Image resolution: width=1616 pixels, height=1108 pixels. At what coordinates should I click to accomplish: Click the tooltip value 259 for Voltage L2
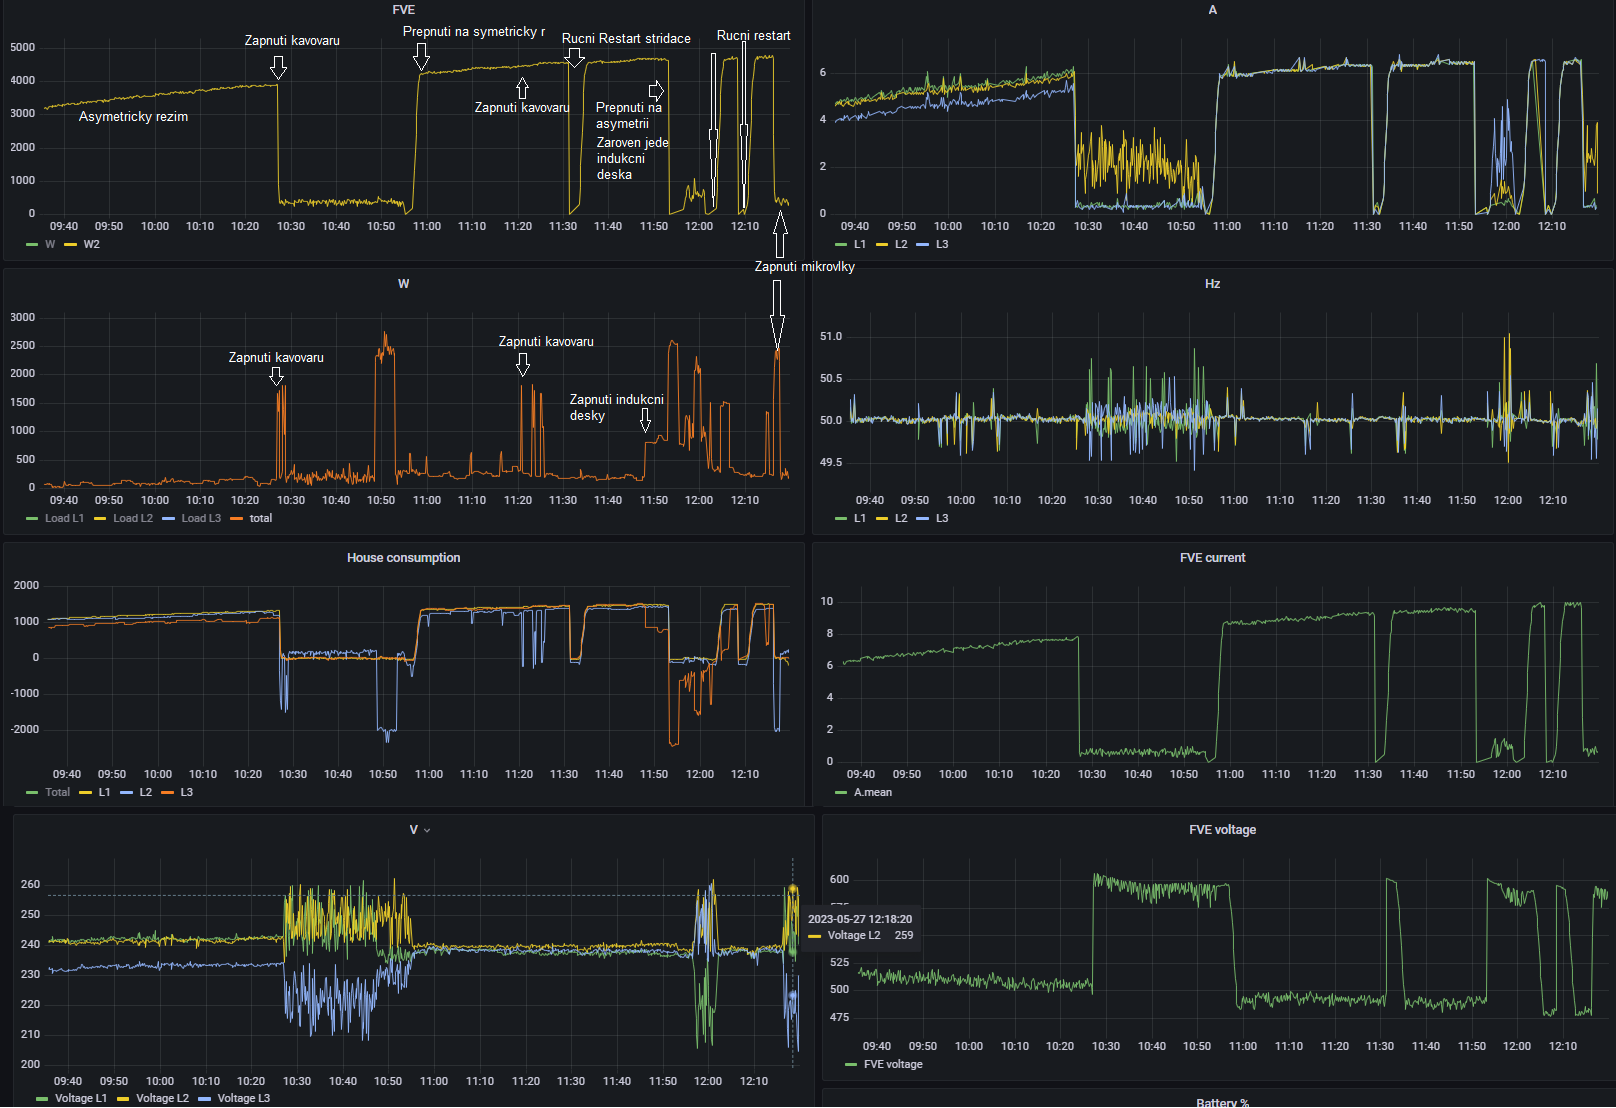click(904, 935)
